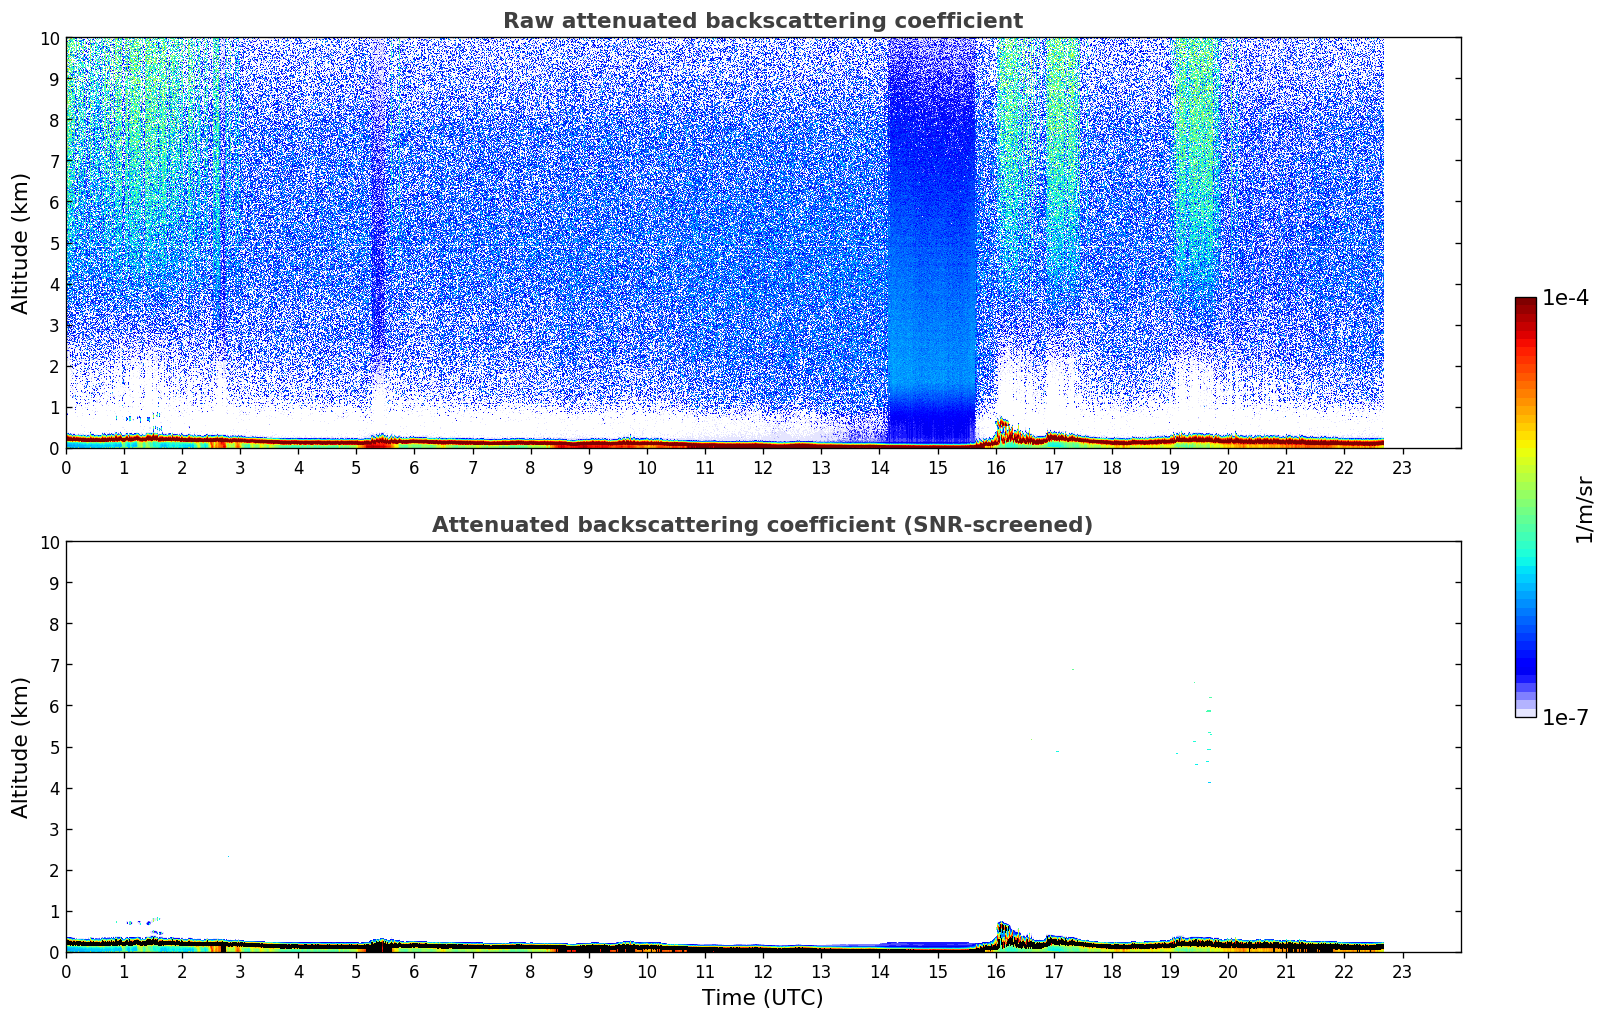Click the "1e-4" colorbar maximum label
1606x1020 pixels.
tap(1565, 298)
